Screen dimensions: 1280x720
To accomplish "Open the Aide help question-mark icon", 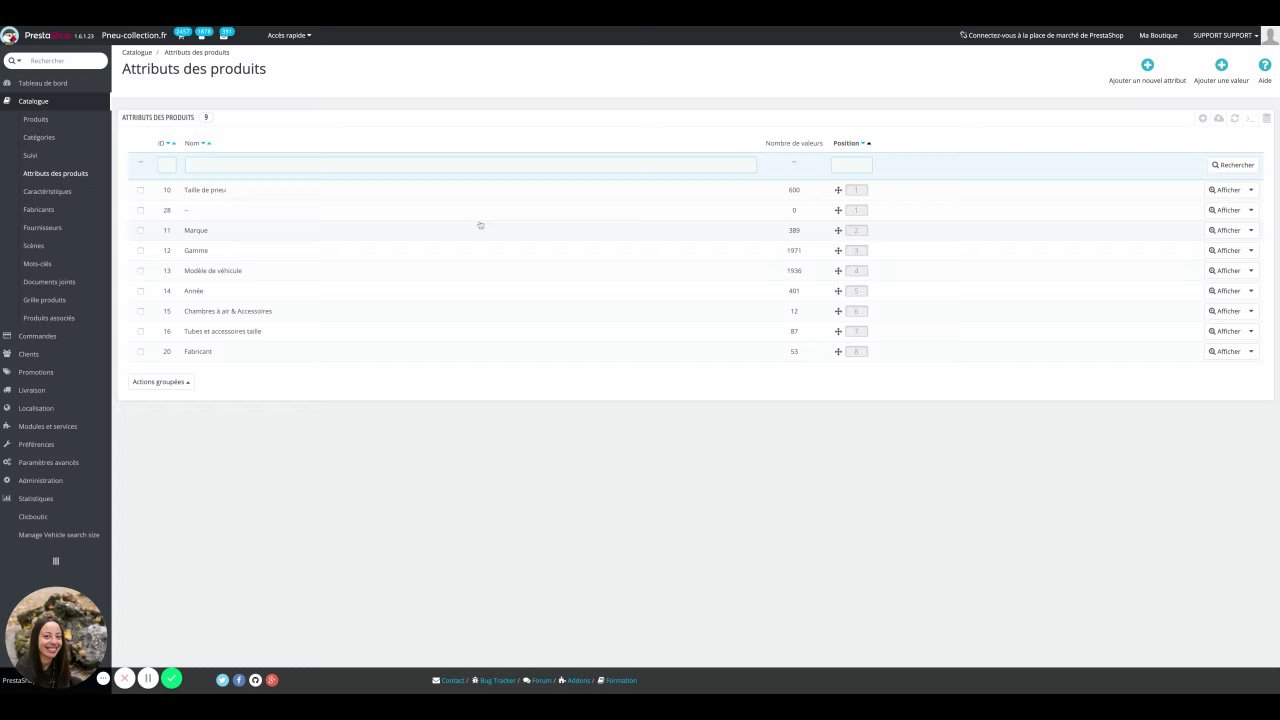I will (x=1265, y=65).
